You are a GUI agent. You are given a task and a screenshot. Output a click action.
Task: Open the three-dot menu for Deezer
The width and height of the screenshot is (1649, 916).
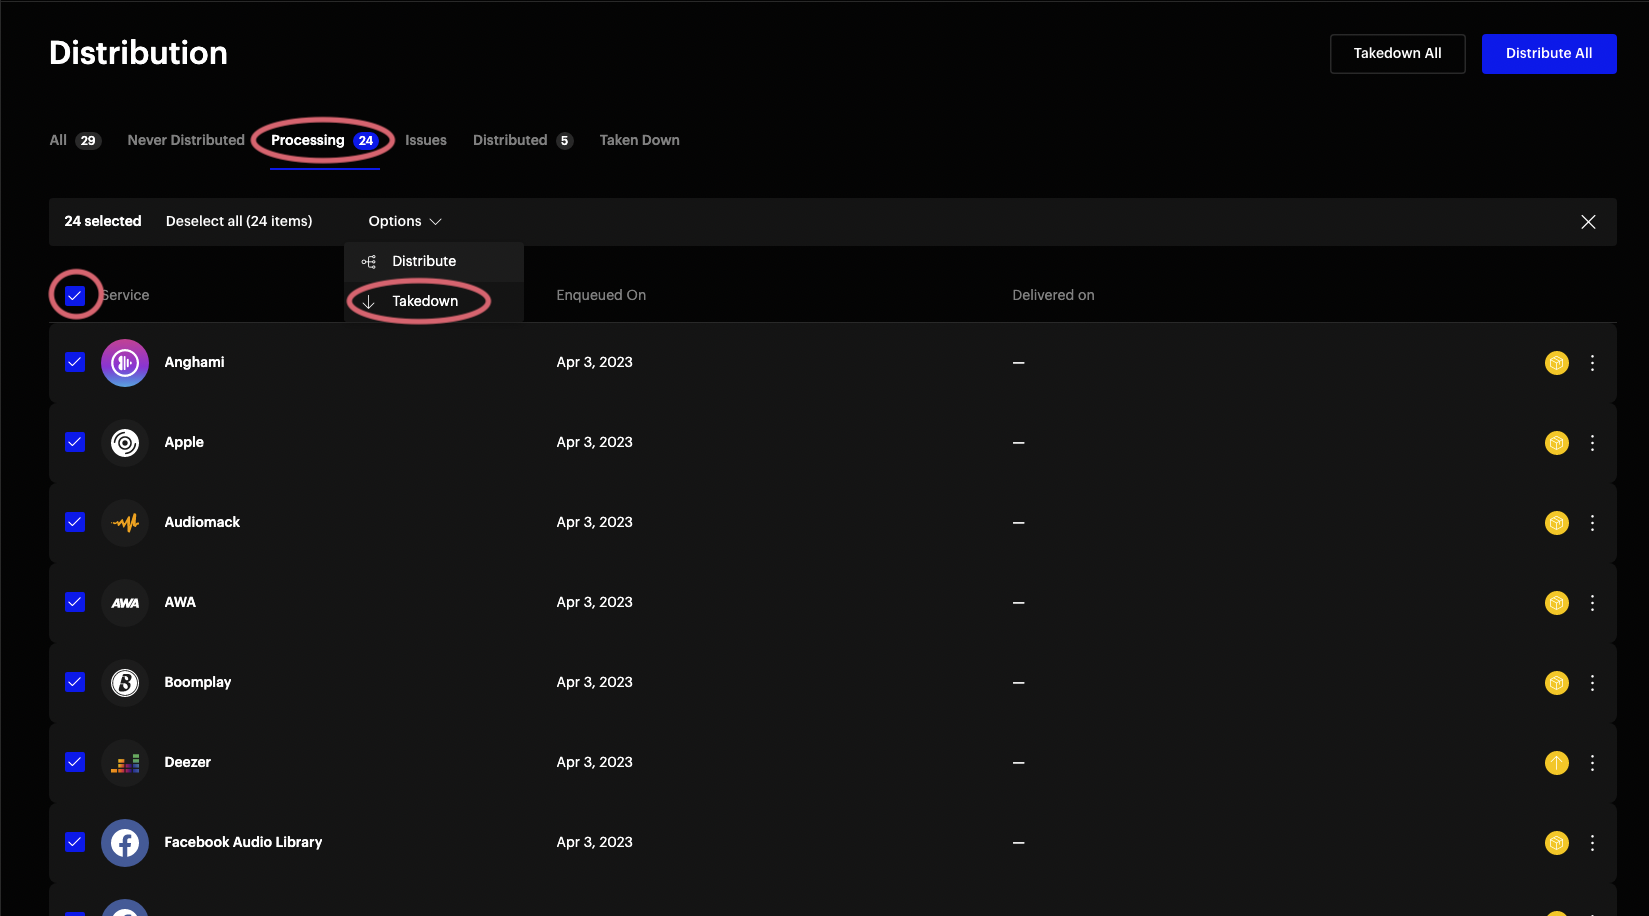click(1593, 763)
